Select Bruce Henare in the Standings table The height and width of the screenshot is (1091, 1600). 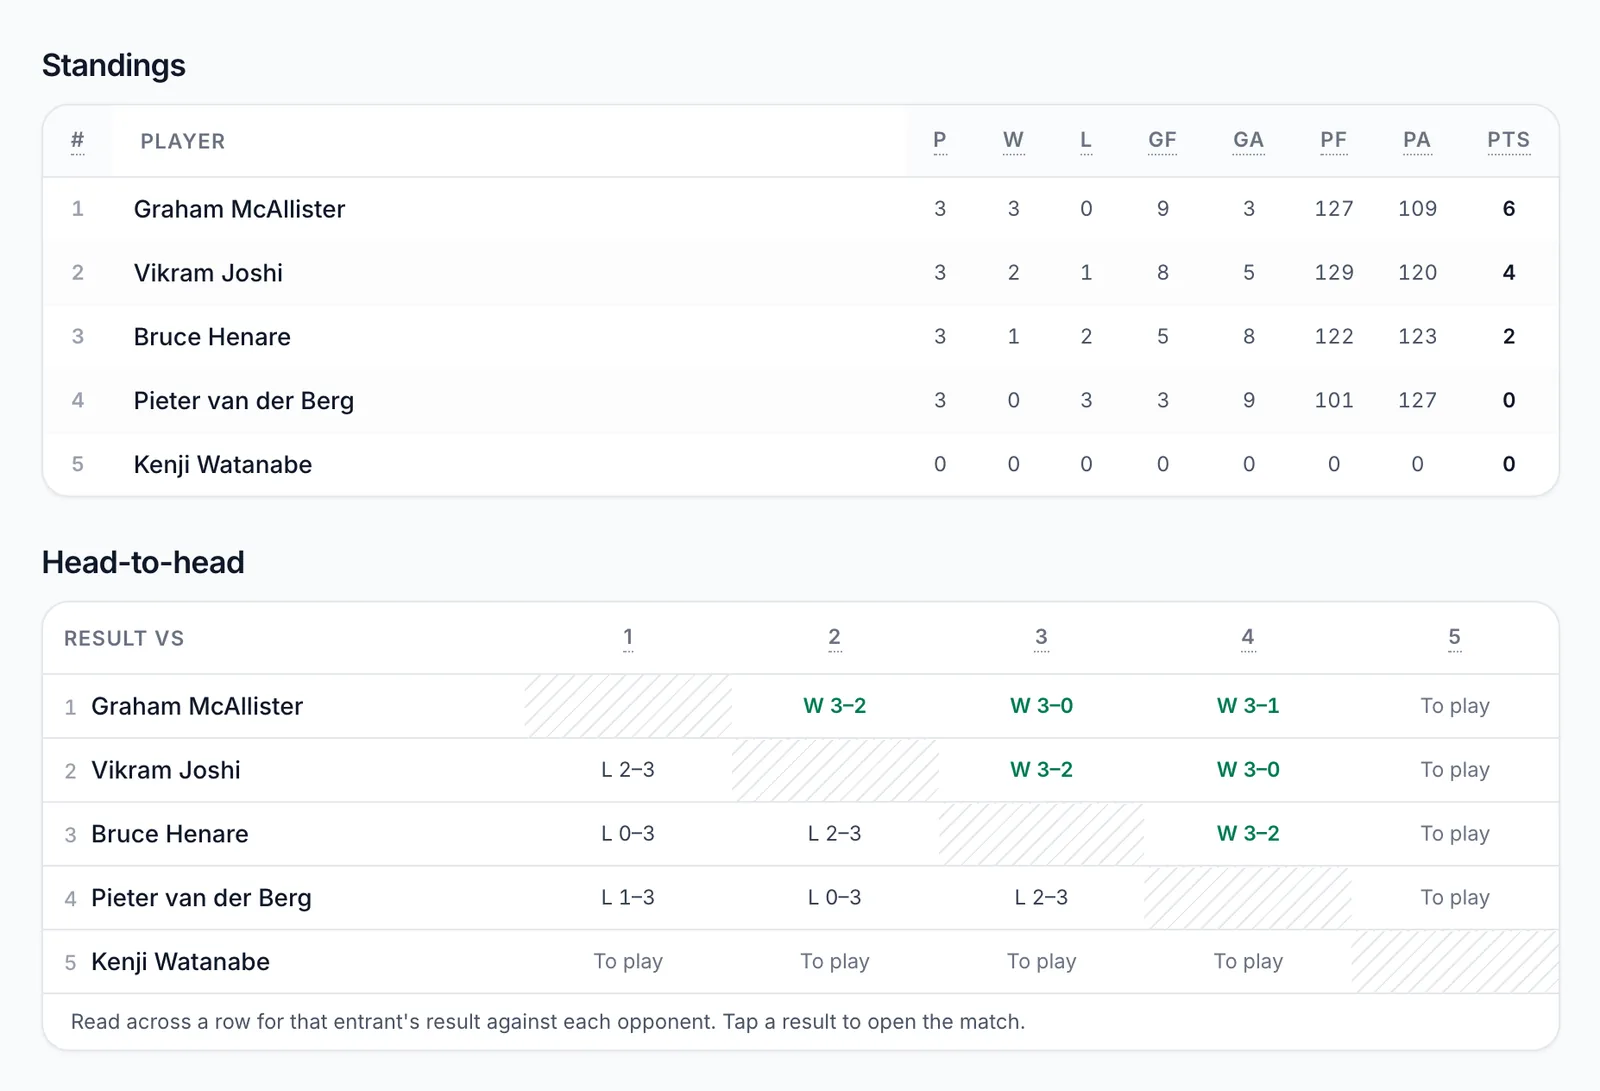[212, 337]
